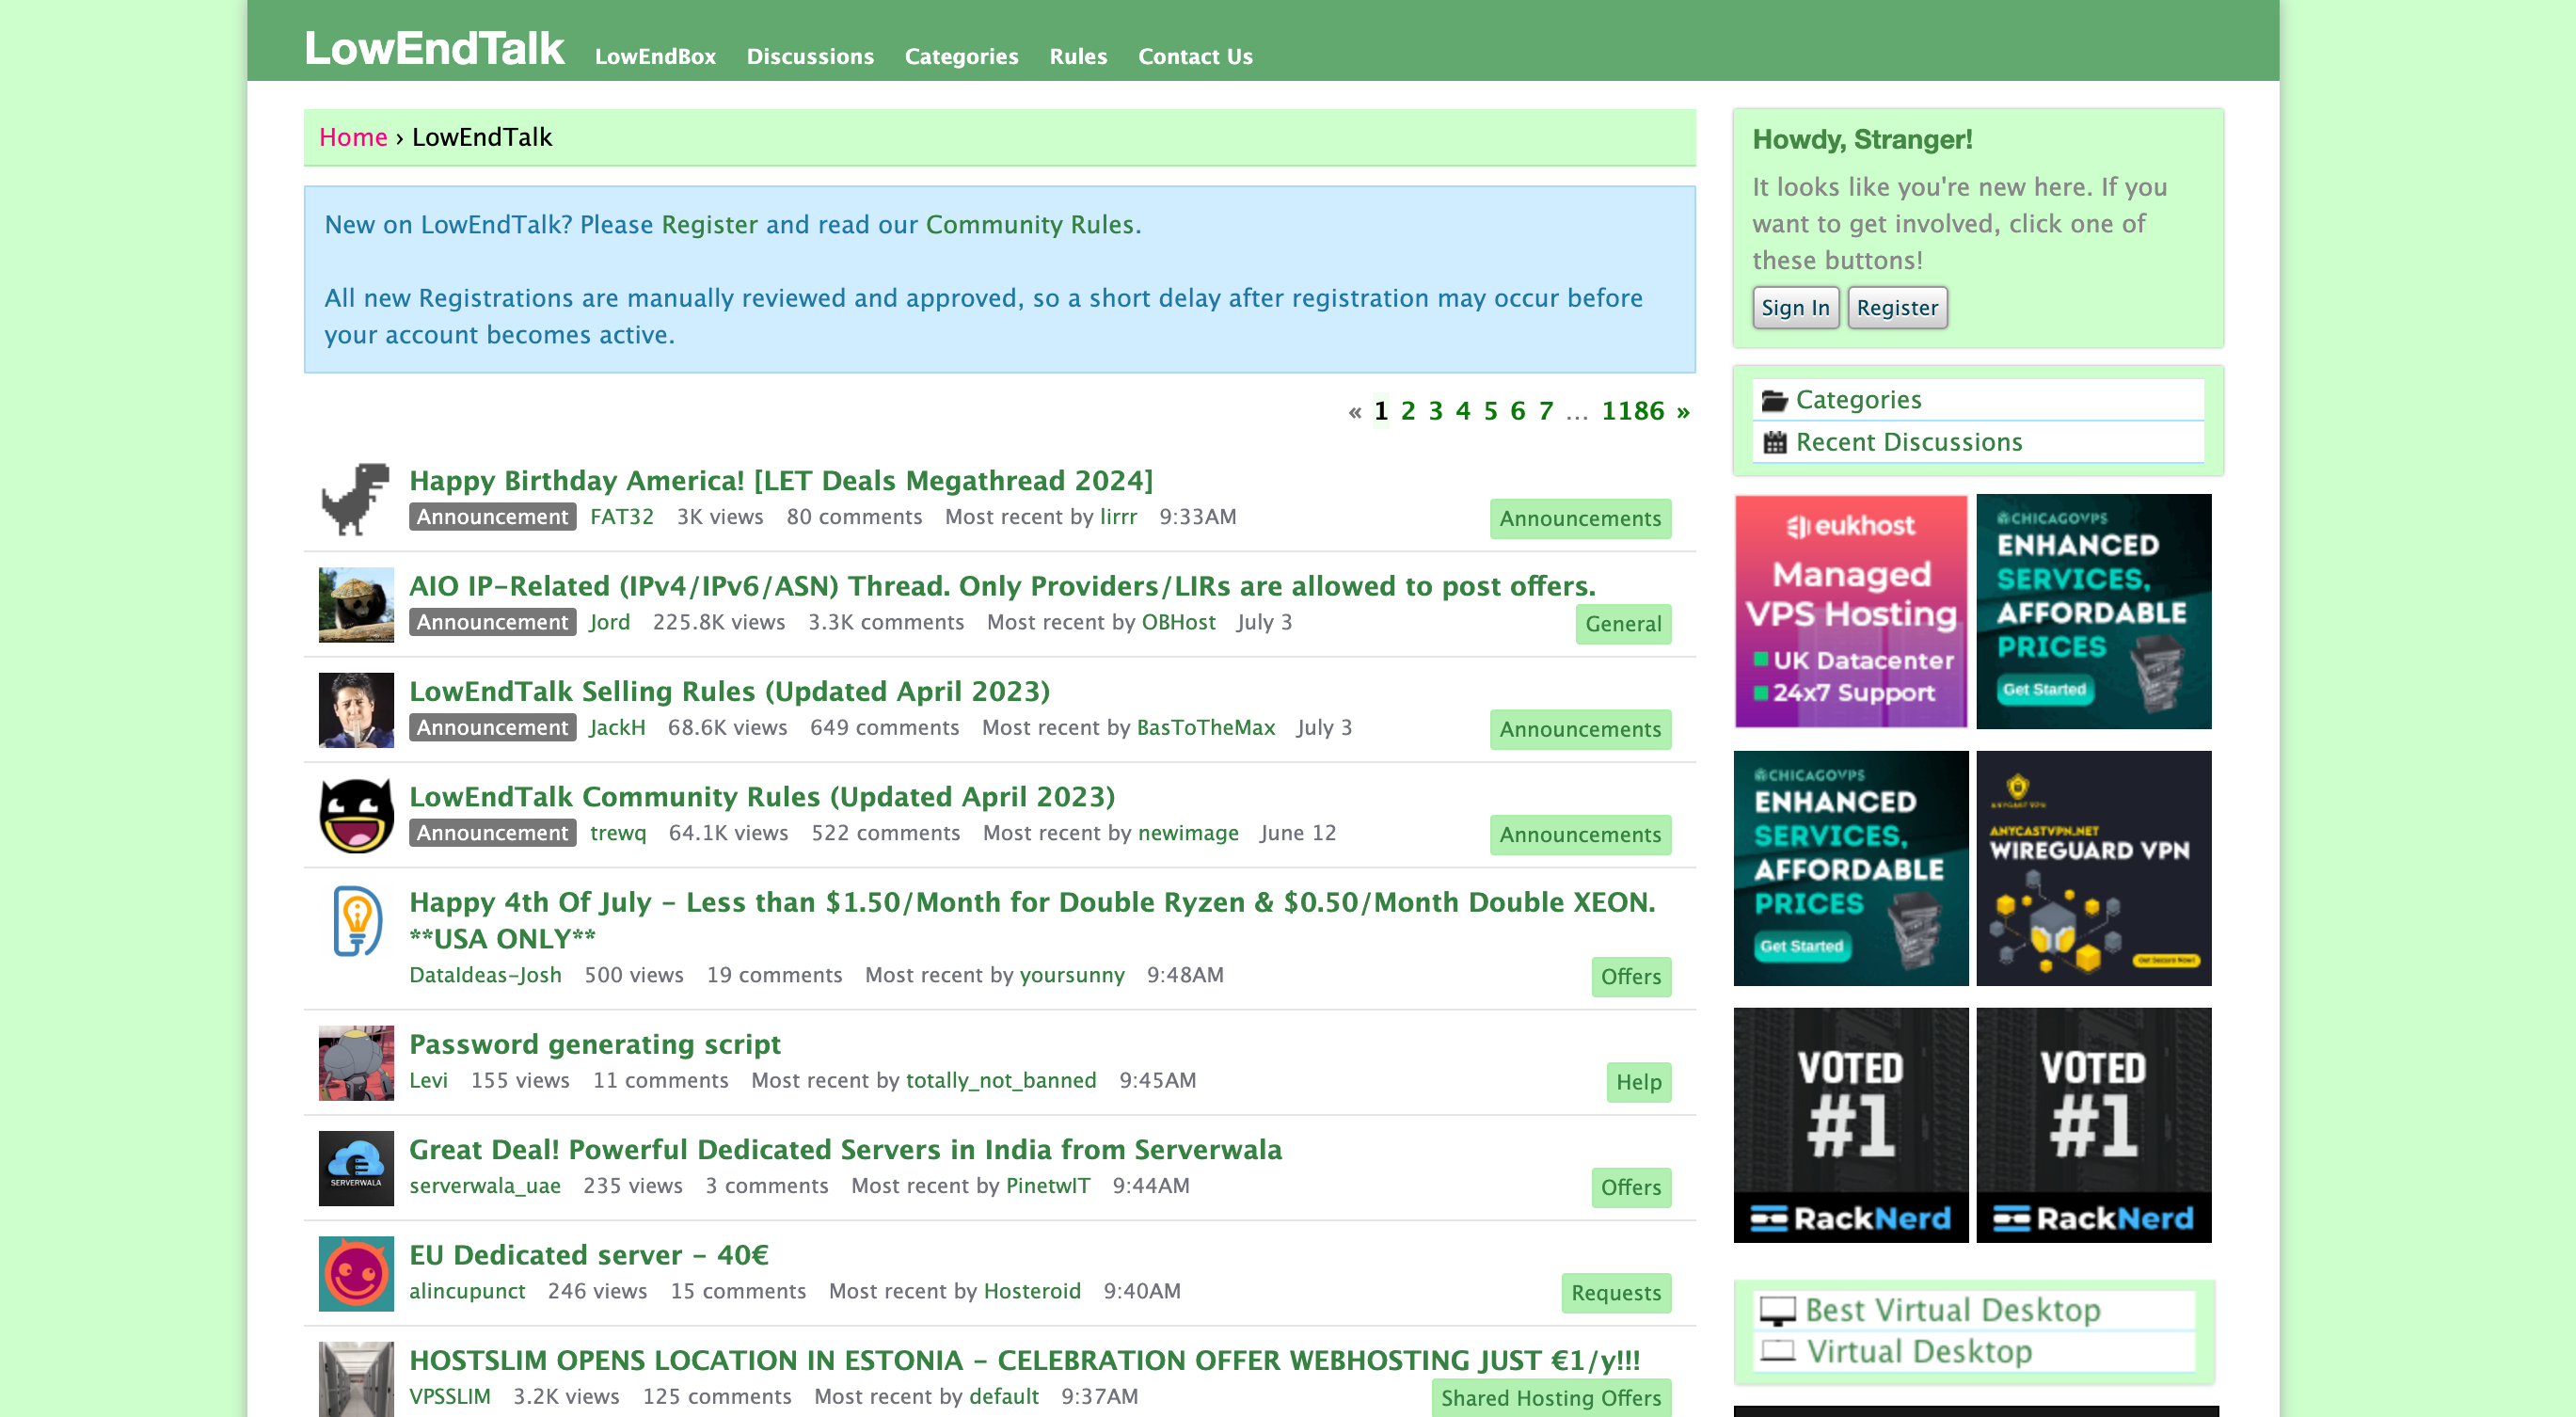Screen dimensions: 2576x1417
Task: Go to next page with » arrow
Action: pyautogui.click(x=1683, y=411)
